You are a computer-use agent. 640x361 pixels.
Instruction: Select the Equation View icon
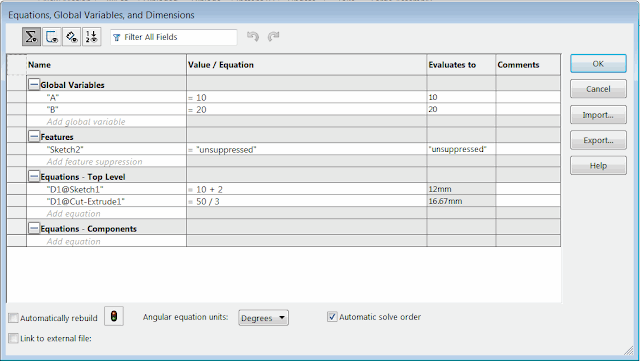tap(31, 37)
